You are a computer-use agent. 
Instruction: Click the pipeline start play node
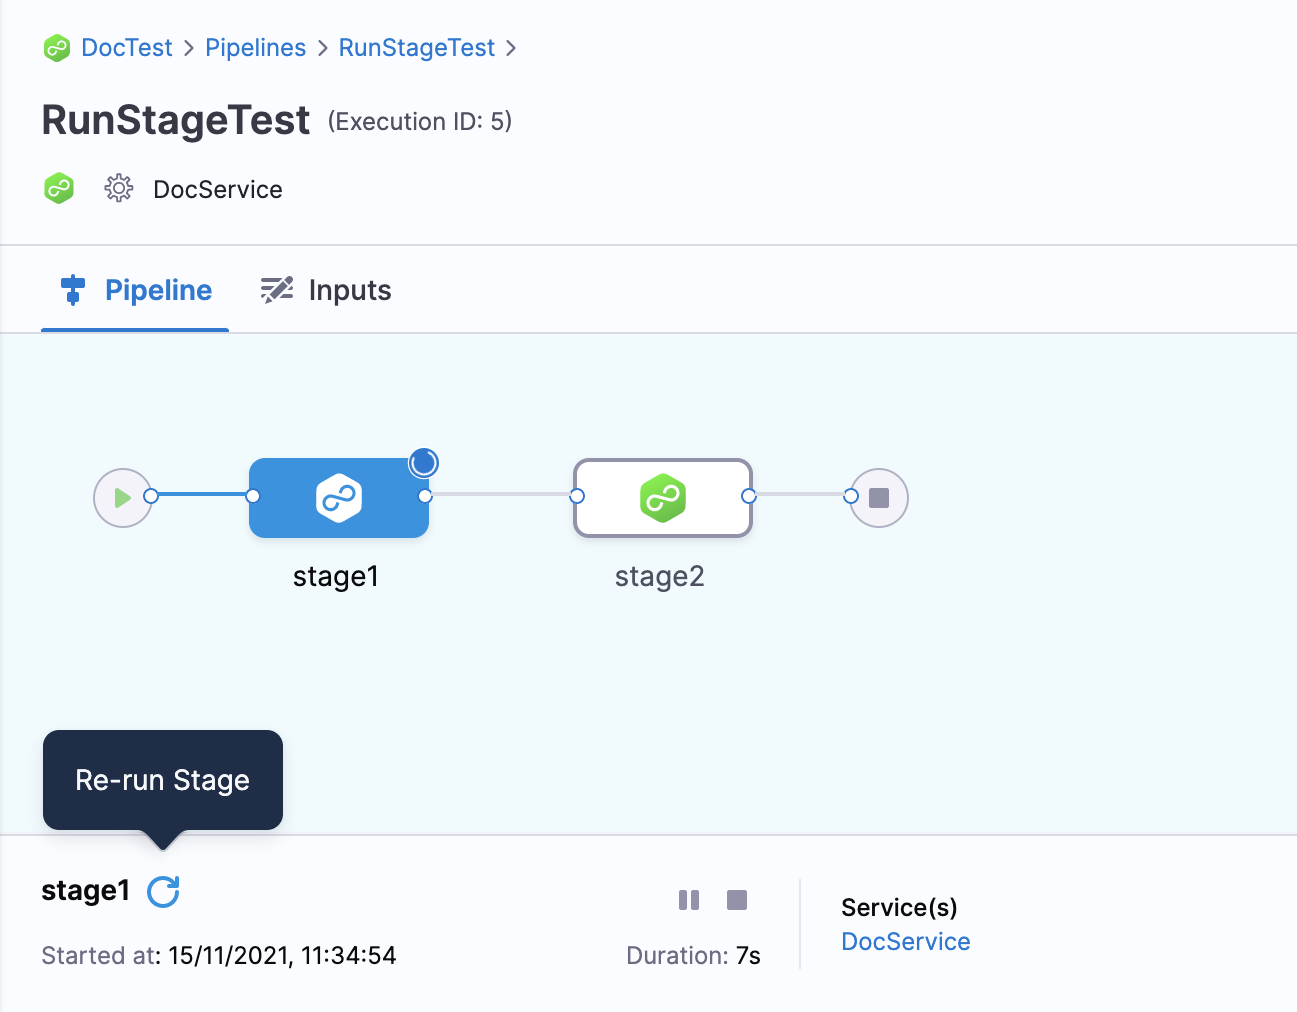[x=122, y=498]
